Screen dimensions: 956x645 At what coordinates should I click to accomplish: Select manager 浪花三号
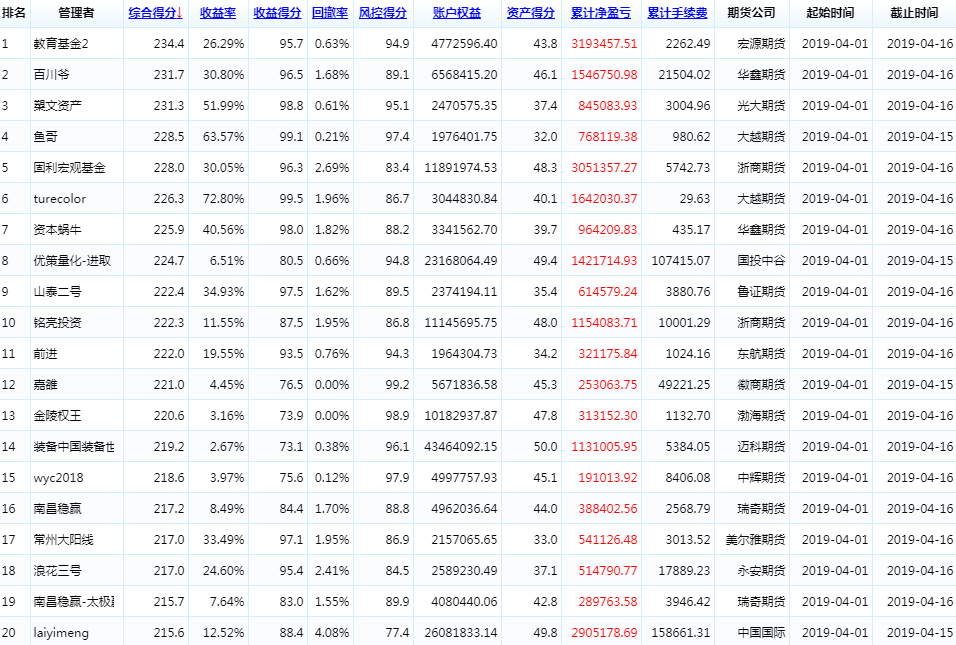(57, 571)
